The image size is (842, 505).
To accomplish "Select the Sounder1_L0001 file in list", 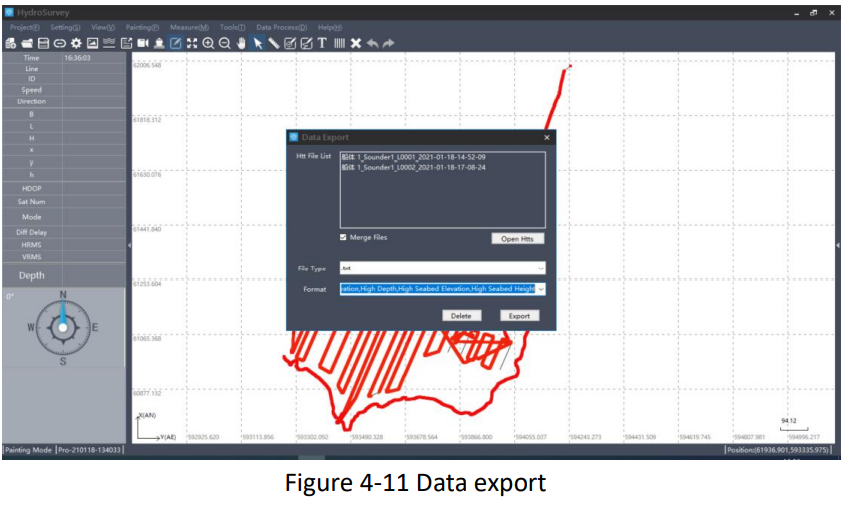I will [413, 157].
